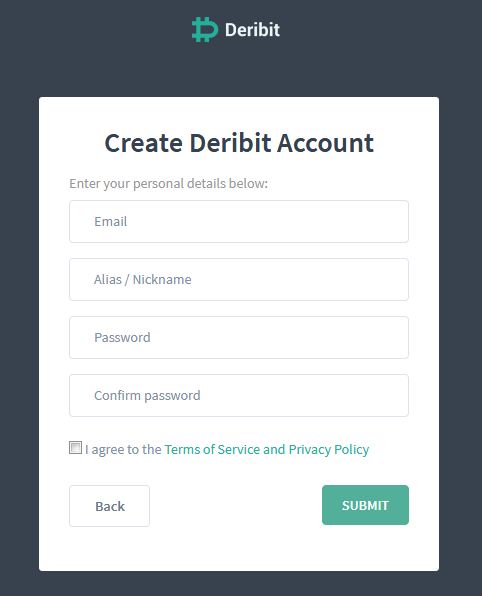482x596 pixels.
Task: Click 'Enter your personal details below' text
Action: tap(168, 184)
